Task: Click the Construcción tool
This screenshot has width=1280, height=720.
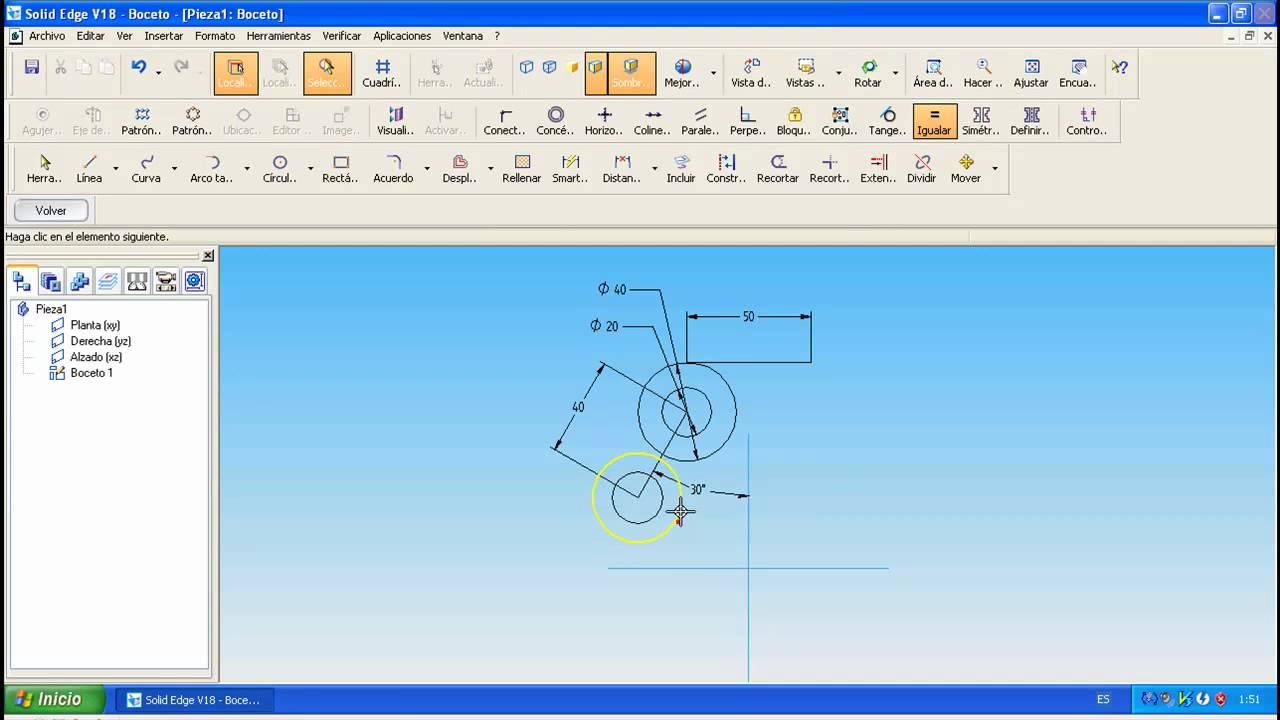Action: tap(726, 169)
